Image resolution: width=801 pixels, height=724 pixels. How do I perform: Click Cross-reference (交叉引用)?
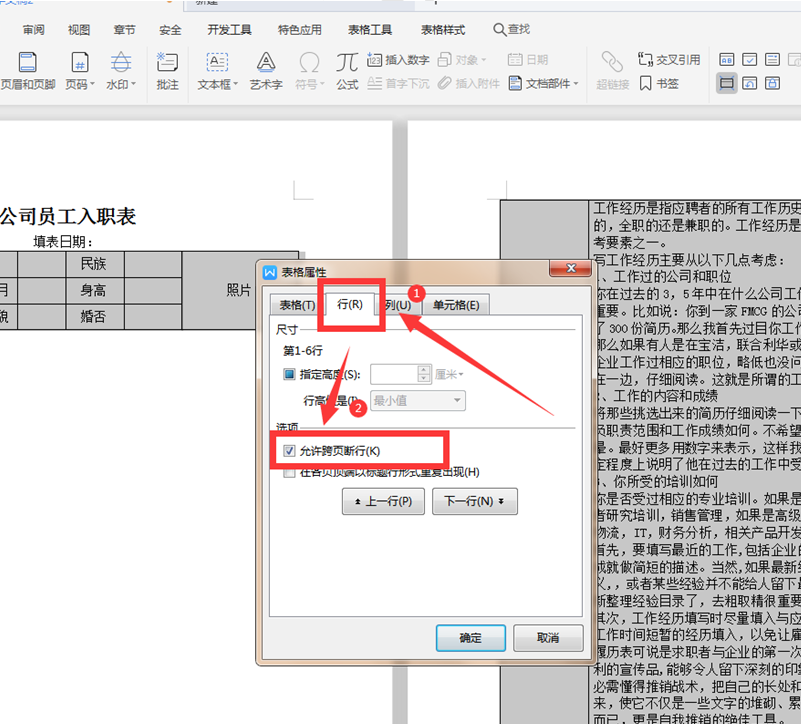pos(669,60)
